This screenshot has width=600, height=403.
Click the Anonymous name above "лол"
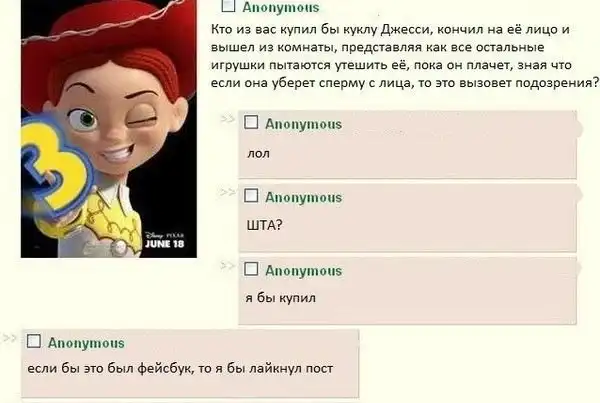pos(303,124)
